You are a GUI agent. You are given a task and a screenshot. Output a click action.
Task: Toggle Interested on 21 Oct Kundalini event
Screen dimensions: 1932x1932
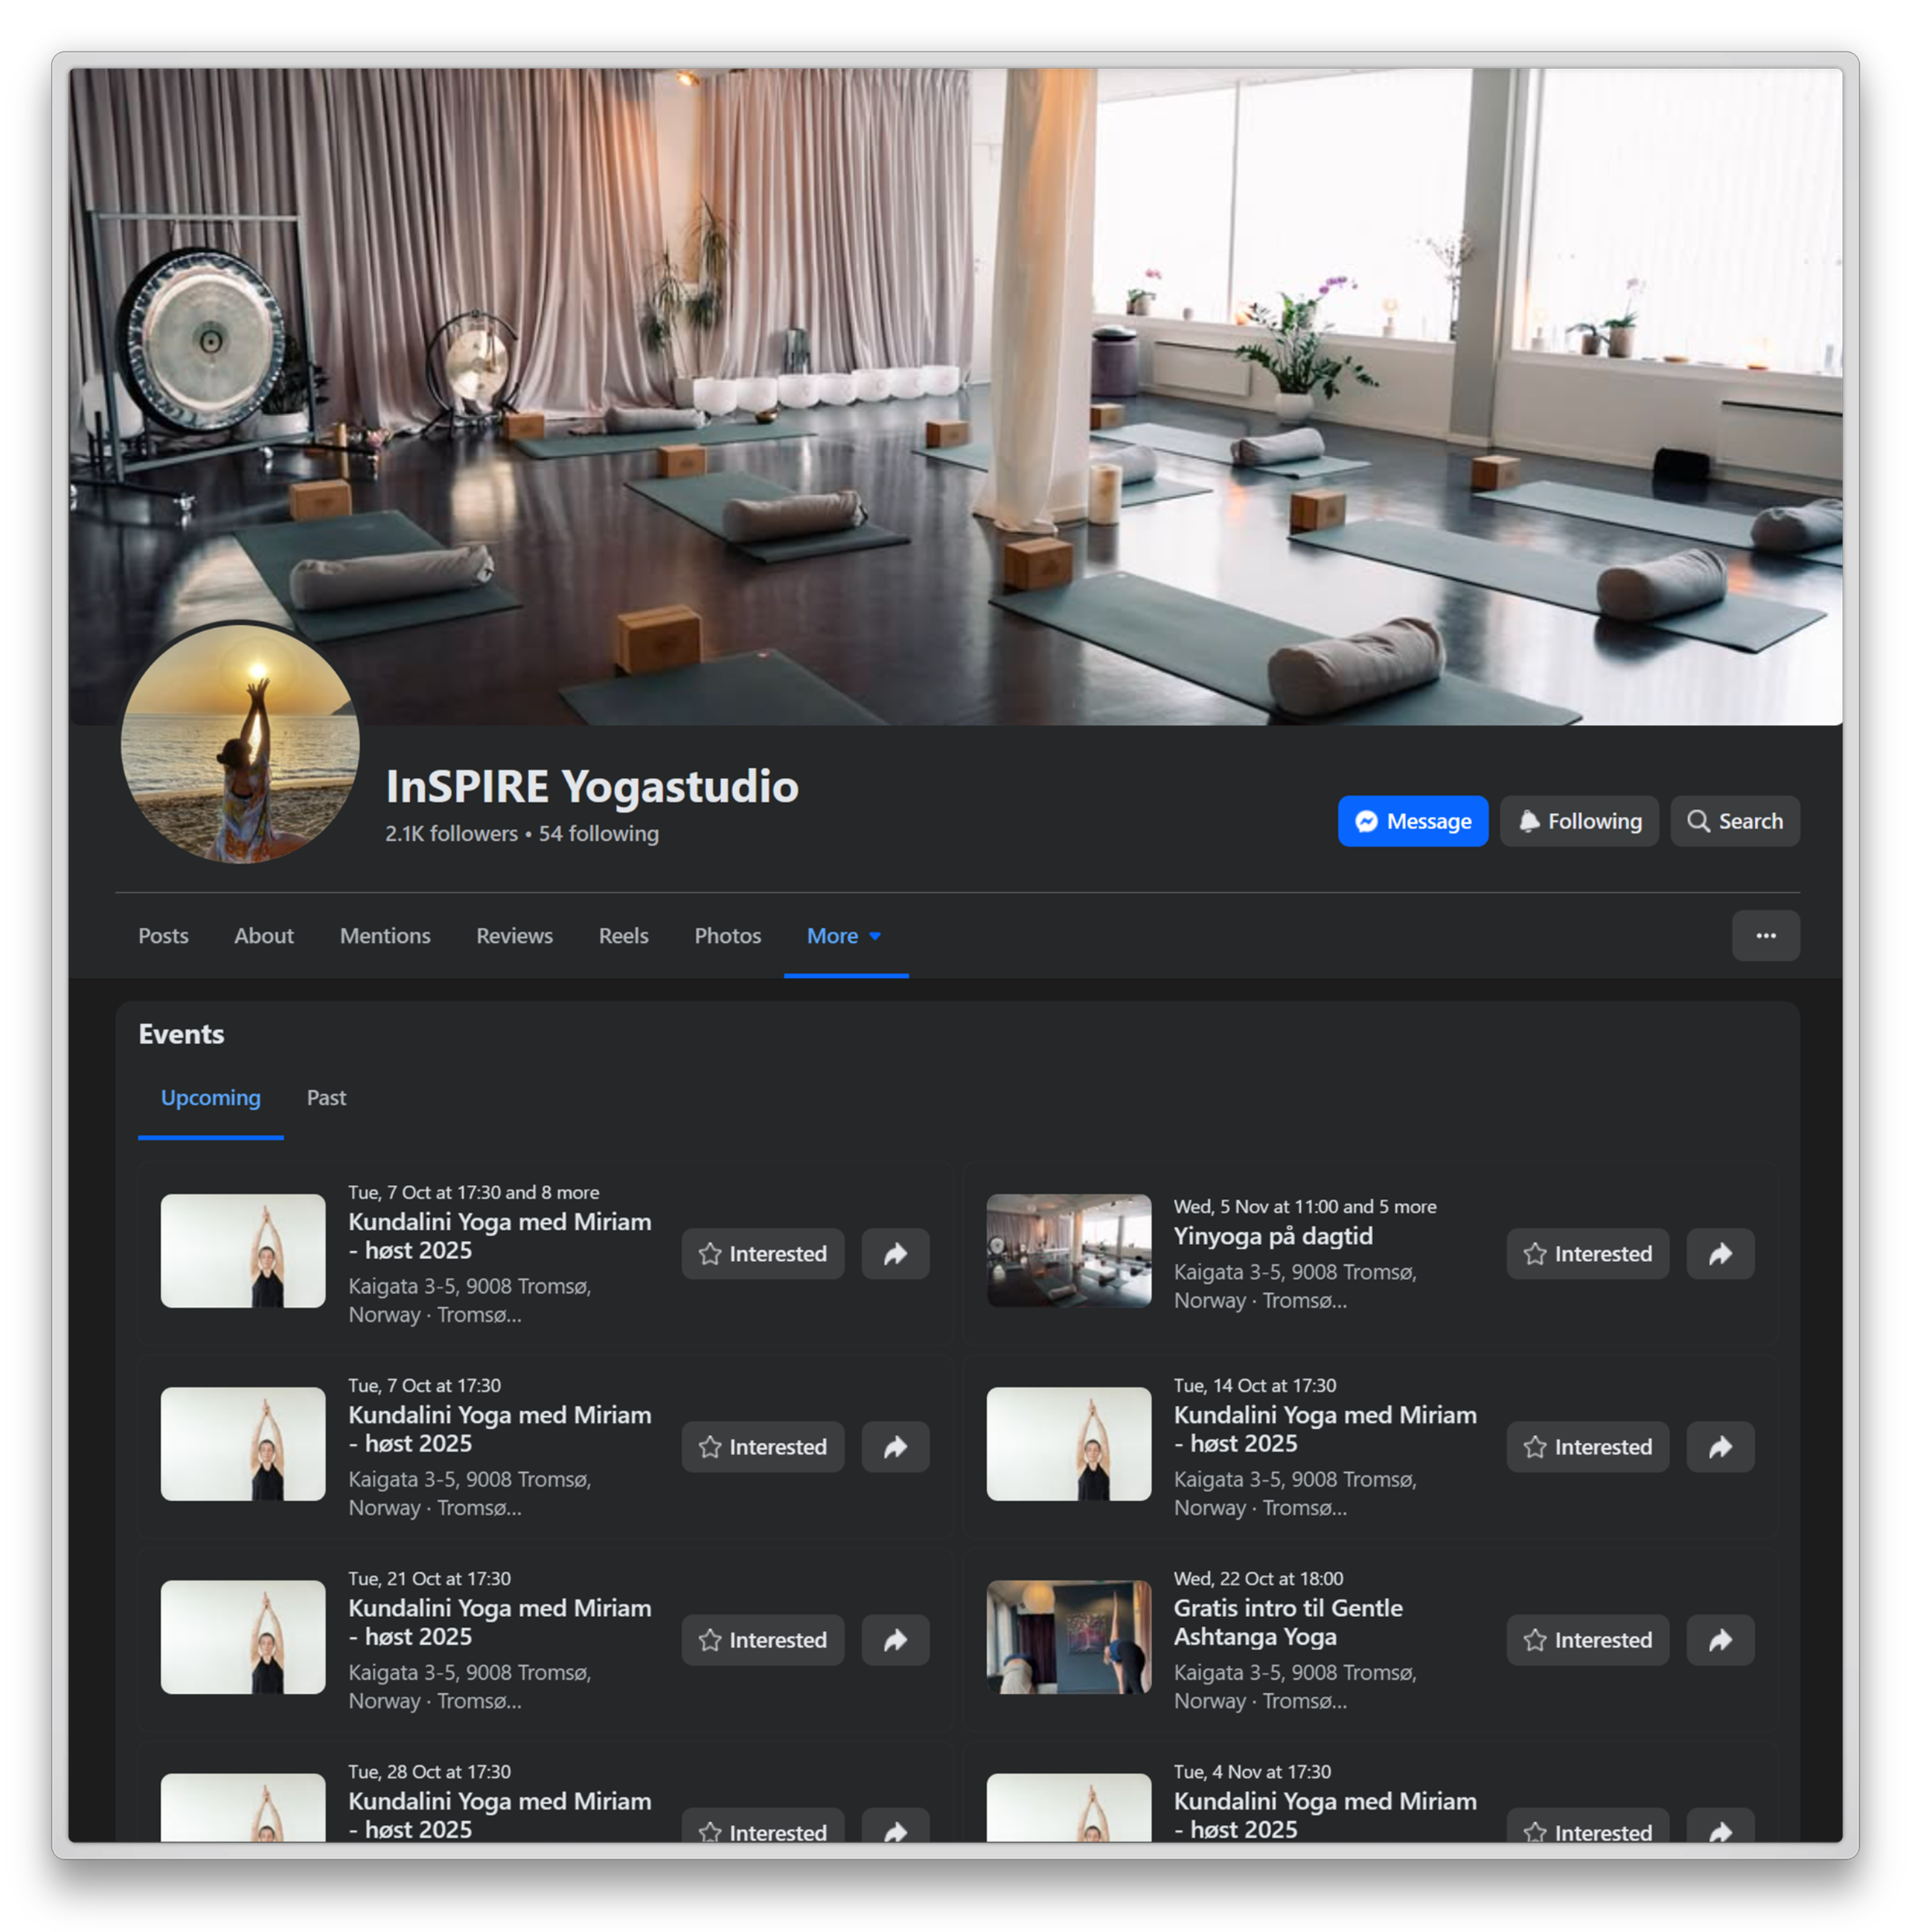762,1640
